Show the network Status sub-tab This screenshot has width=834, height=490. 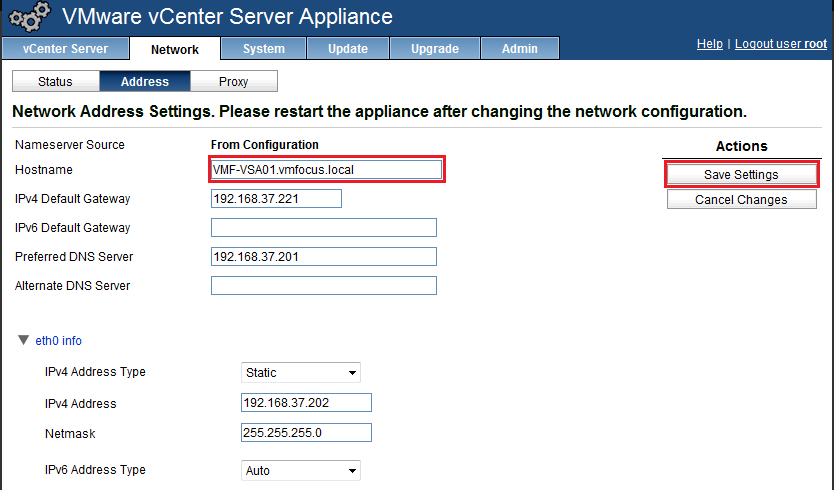click(55, 82)
